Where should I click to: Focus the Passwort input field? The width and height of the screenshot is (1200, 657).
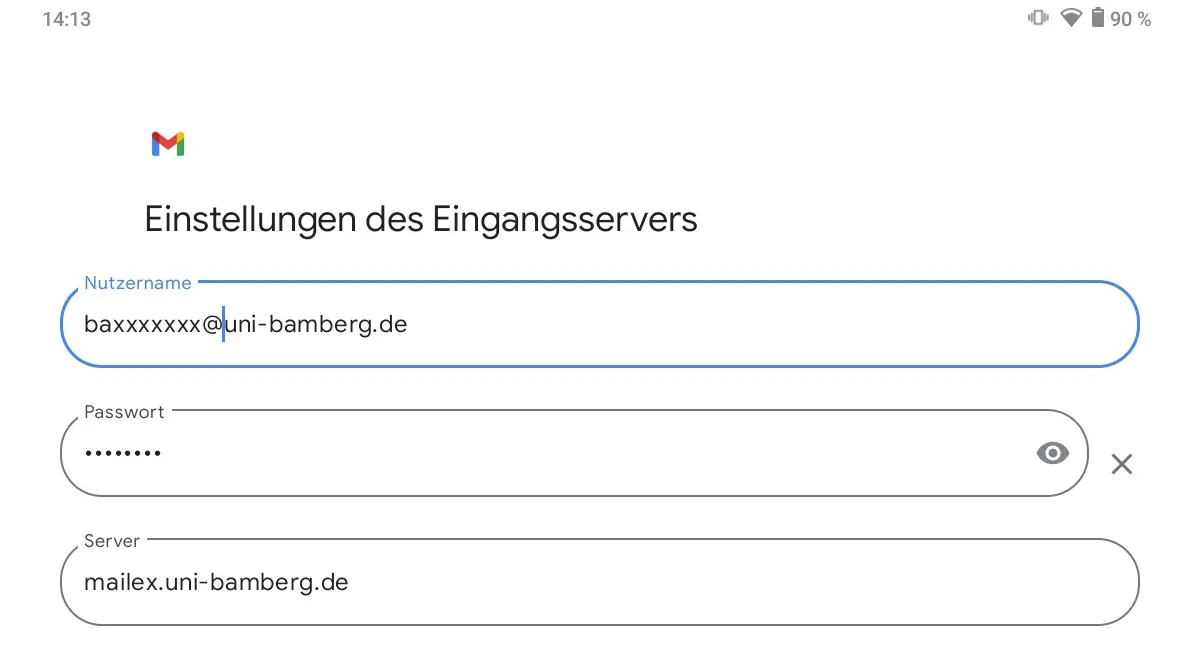coord(574,453)
